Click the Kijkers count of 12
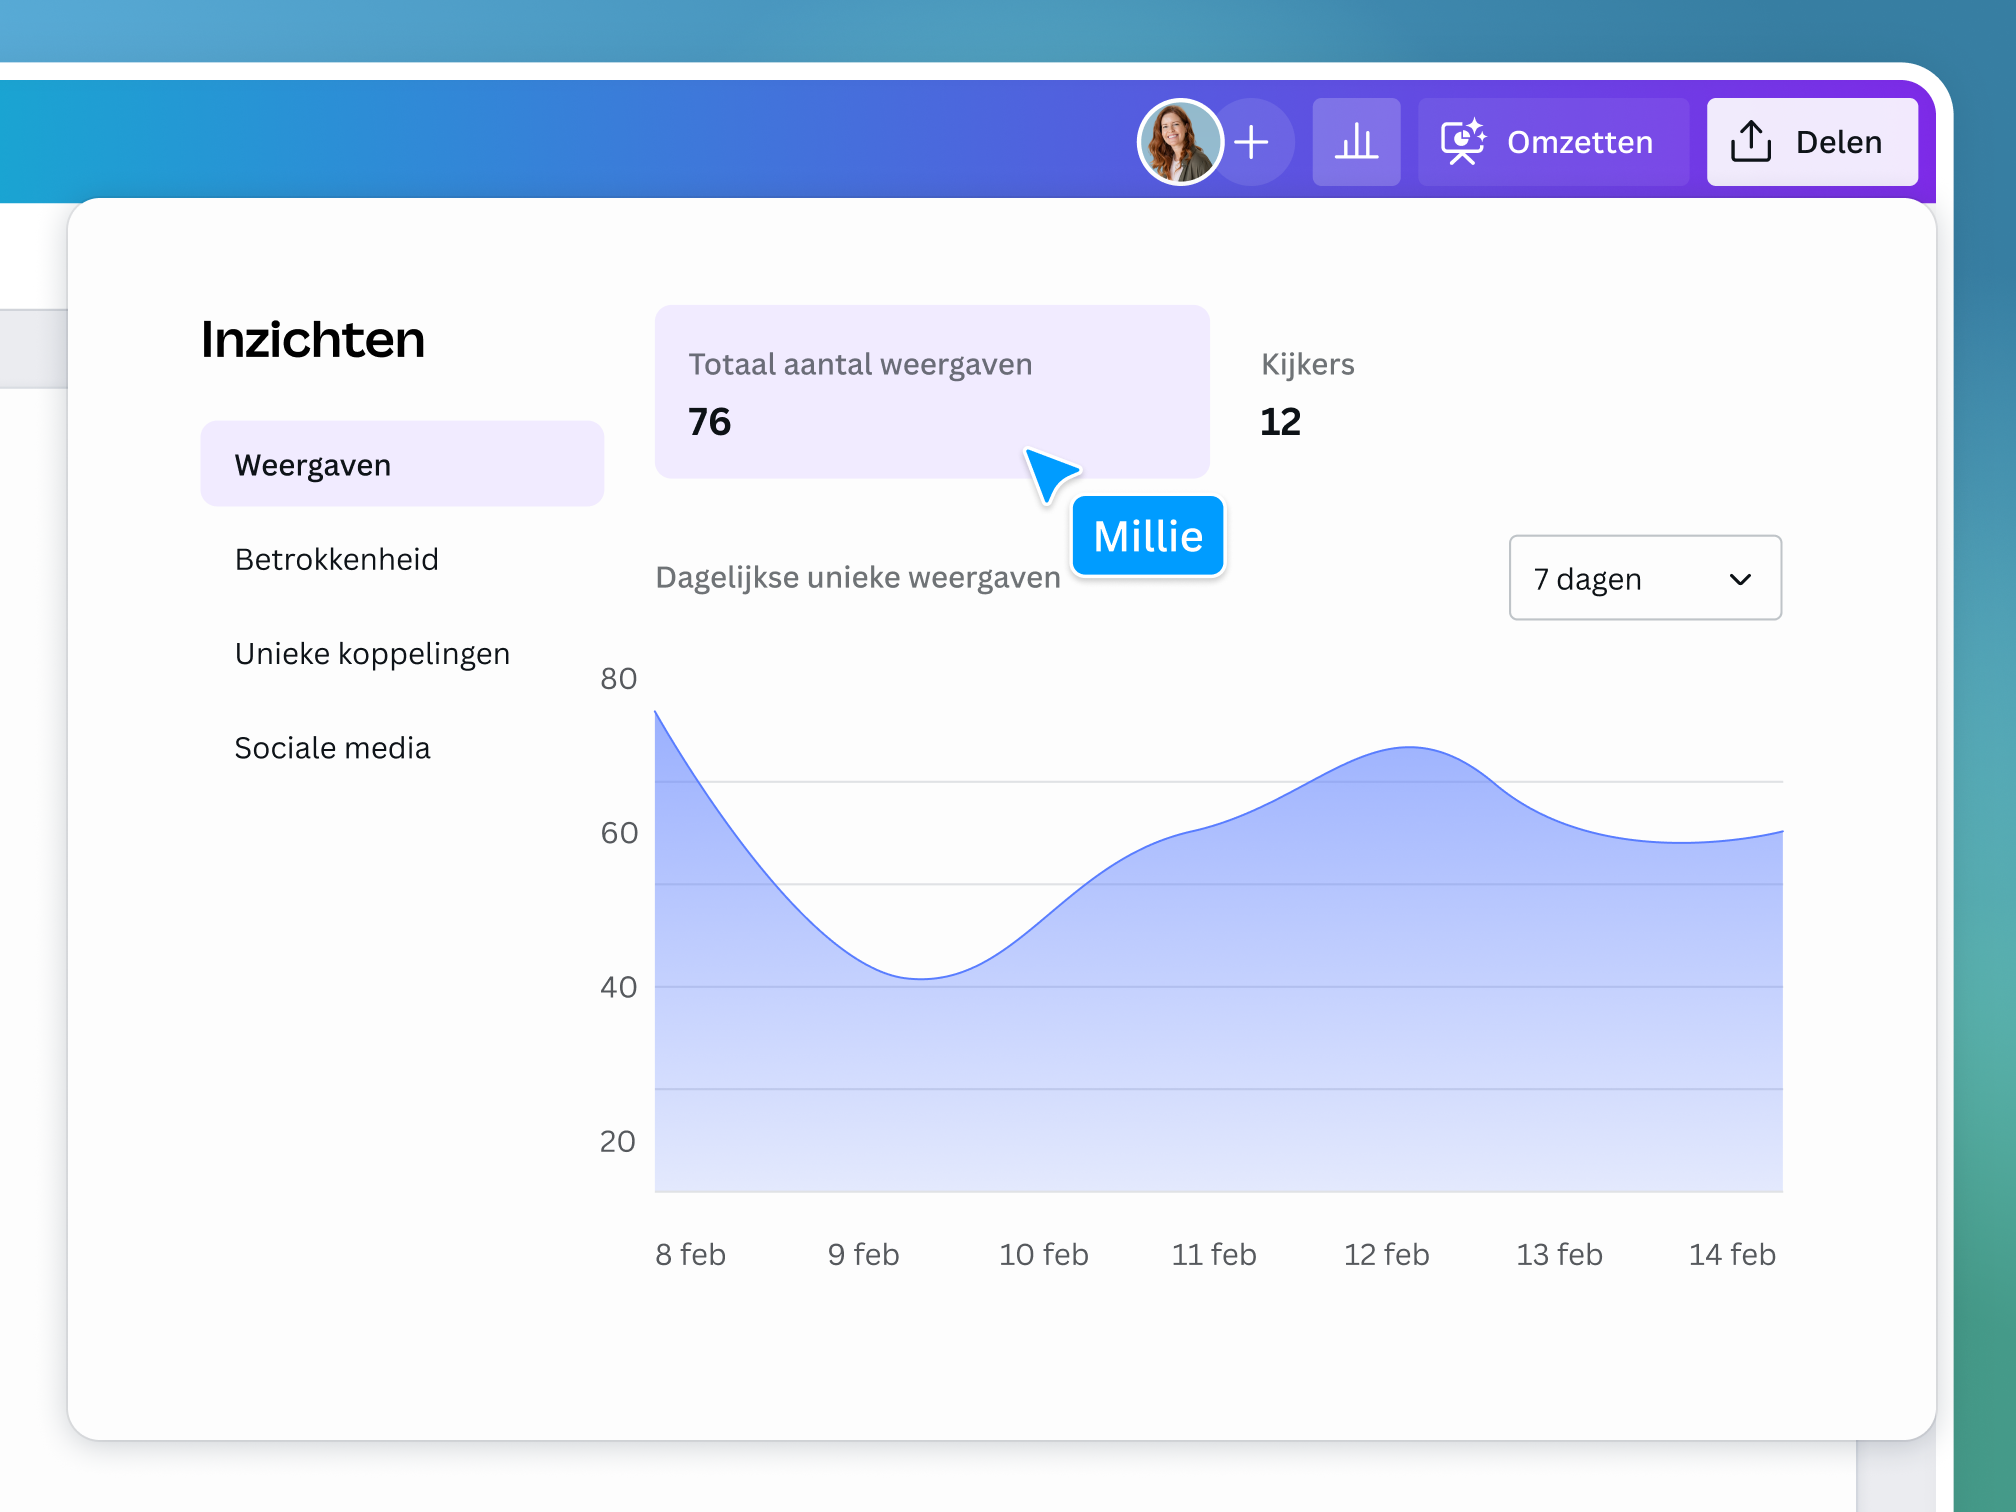This screenshot has width=2016, height=1512. 1281,420
